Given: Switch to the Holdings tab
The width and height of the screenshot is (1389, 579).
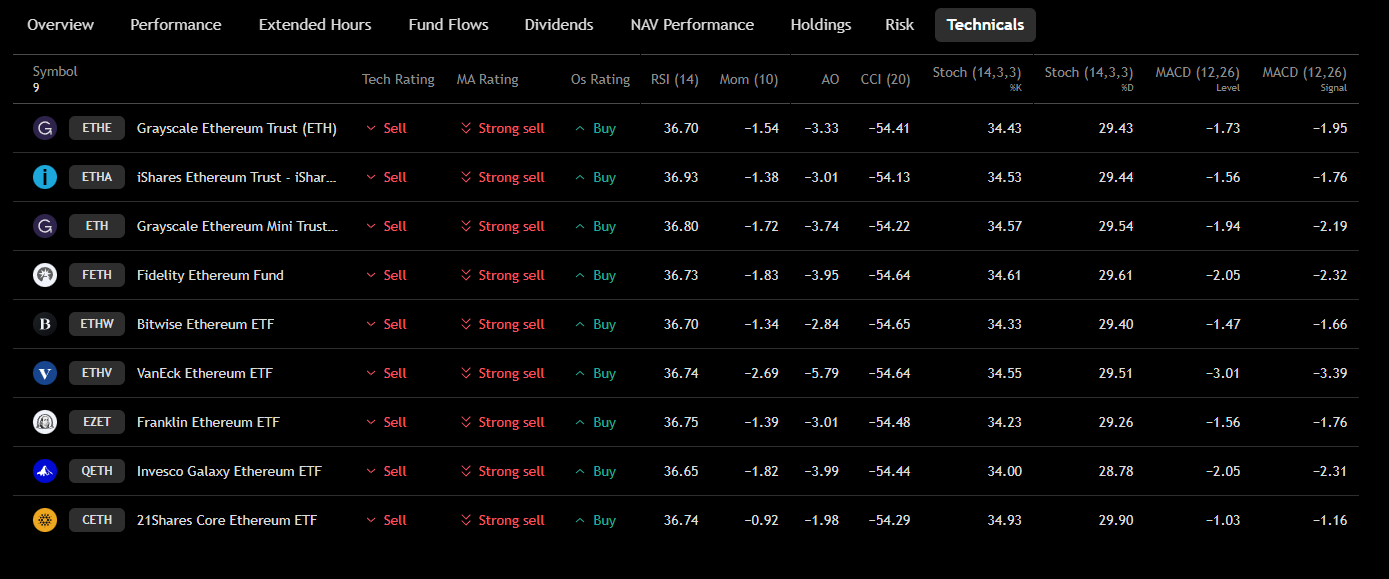Looking at the screenshot, I should point(821,25).
